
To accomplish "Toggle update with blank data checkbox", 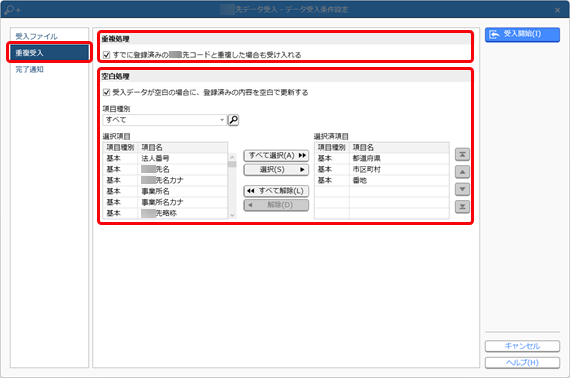I will click(x=107, y=92).
